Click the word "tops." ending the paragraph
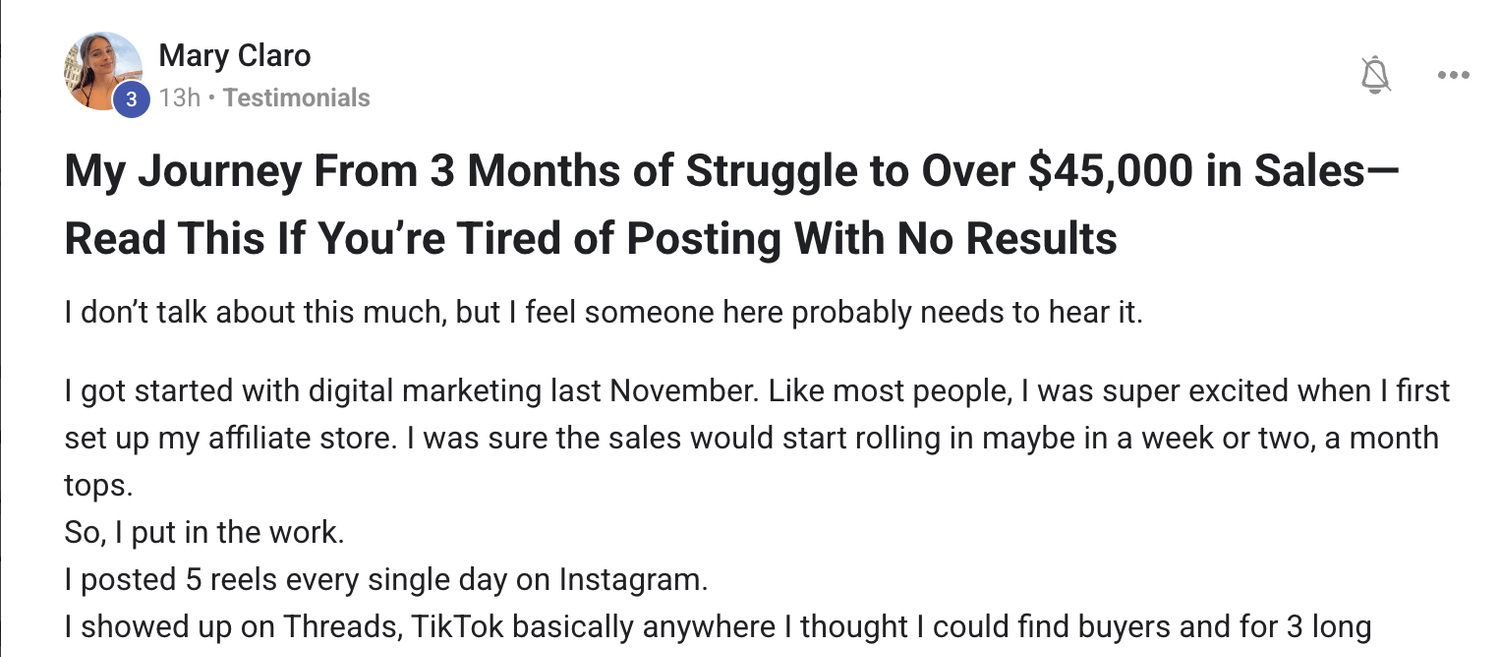1500x657 pixels. [x=98, y=486]
